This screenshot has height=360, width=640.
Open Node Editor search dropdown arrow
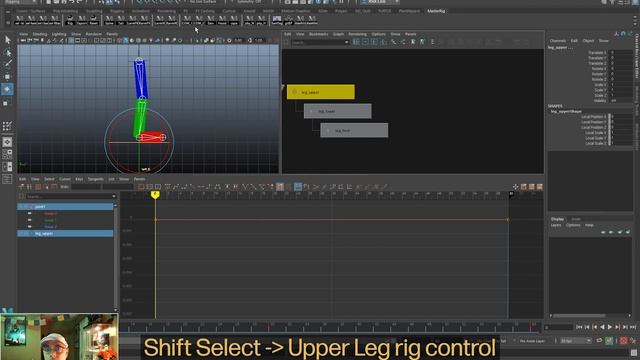coord(347,42)
